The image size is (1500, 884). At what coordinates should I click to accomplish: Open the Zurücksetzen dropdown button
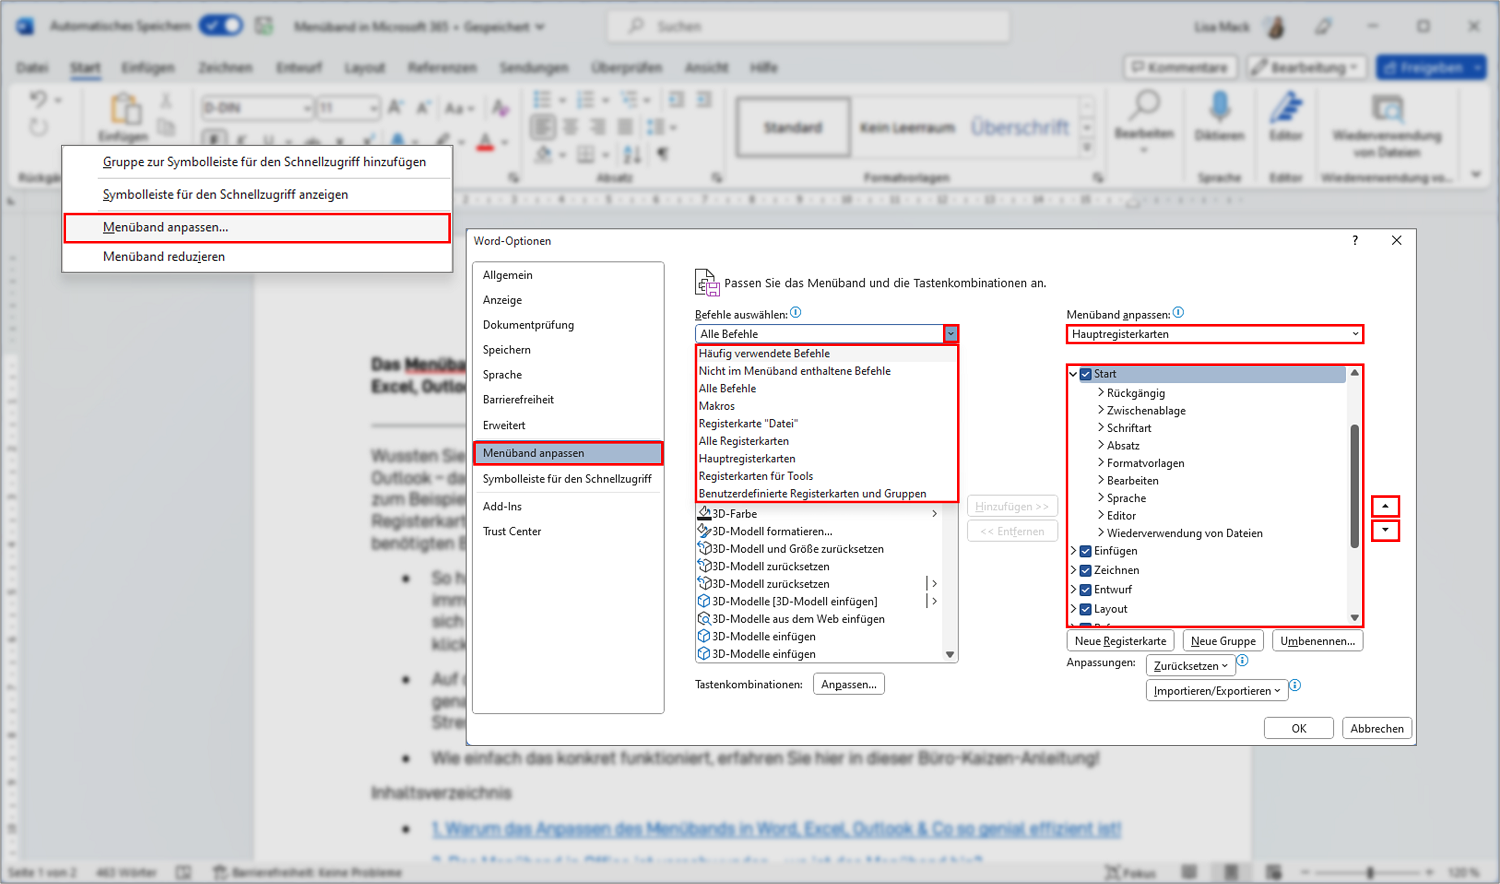[x=1190, y=666]
